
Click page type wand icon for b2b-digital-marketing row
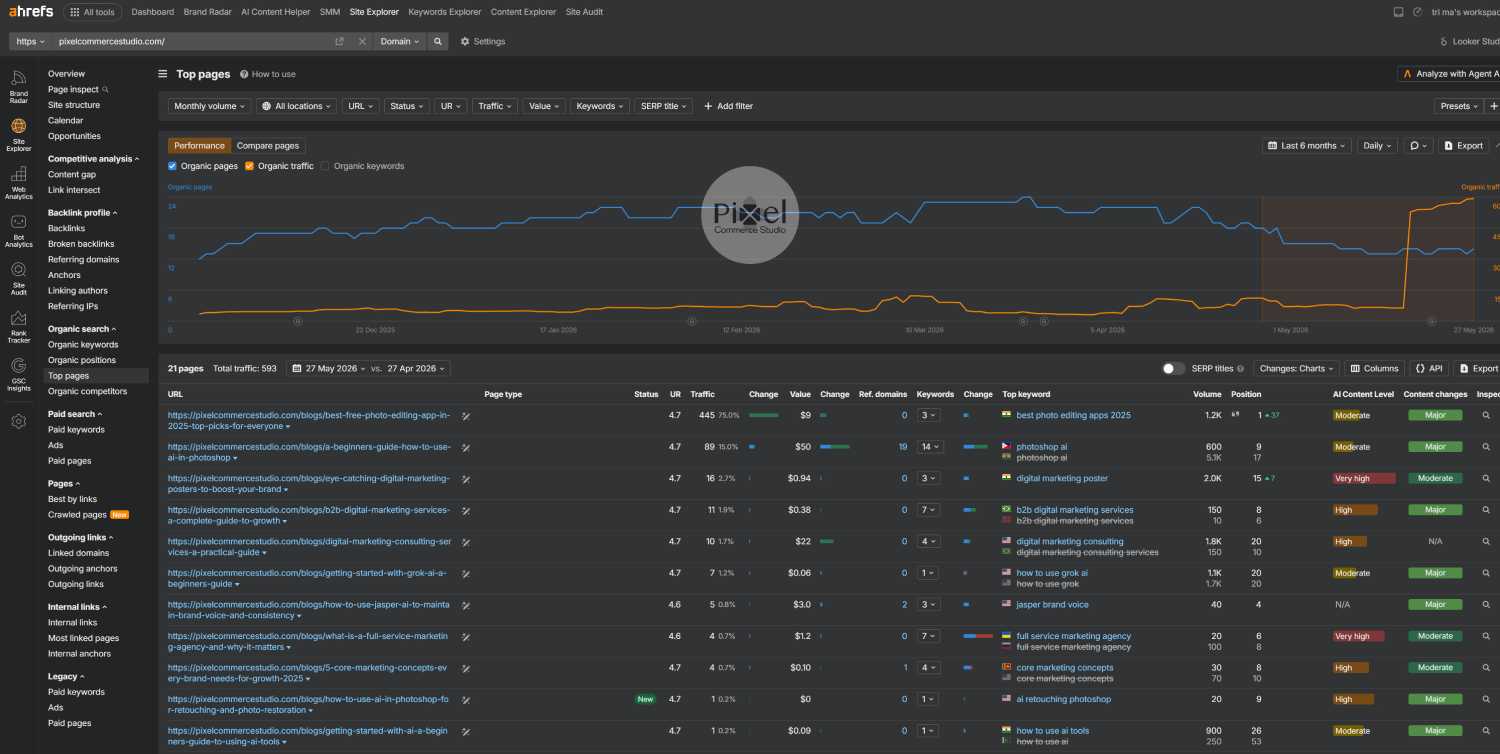[x=466, y=510]
